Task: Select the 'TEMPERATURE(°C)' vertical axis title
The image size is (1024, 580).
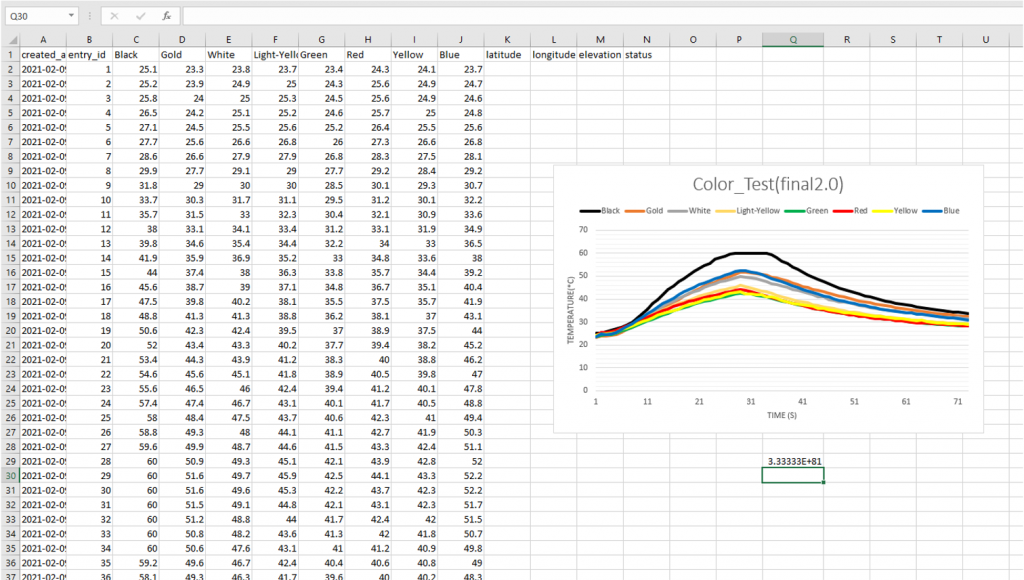Action: pyautogui.click(x=570, y=310)
